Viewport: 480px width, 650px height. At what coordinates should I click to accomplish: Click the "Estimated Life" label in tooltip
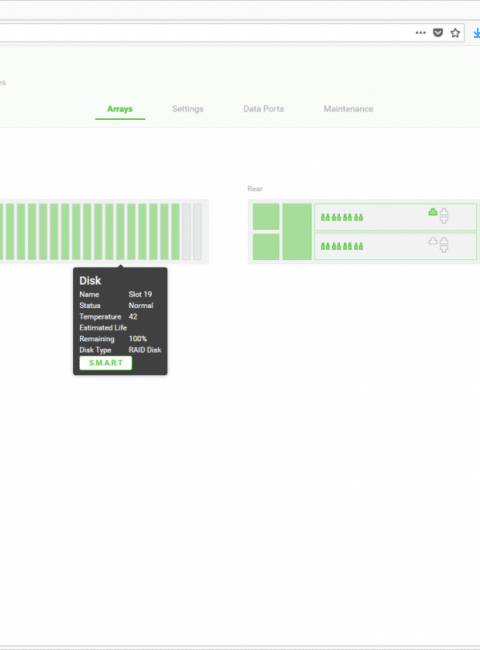coord(103,327)
